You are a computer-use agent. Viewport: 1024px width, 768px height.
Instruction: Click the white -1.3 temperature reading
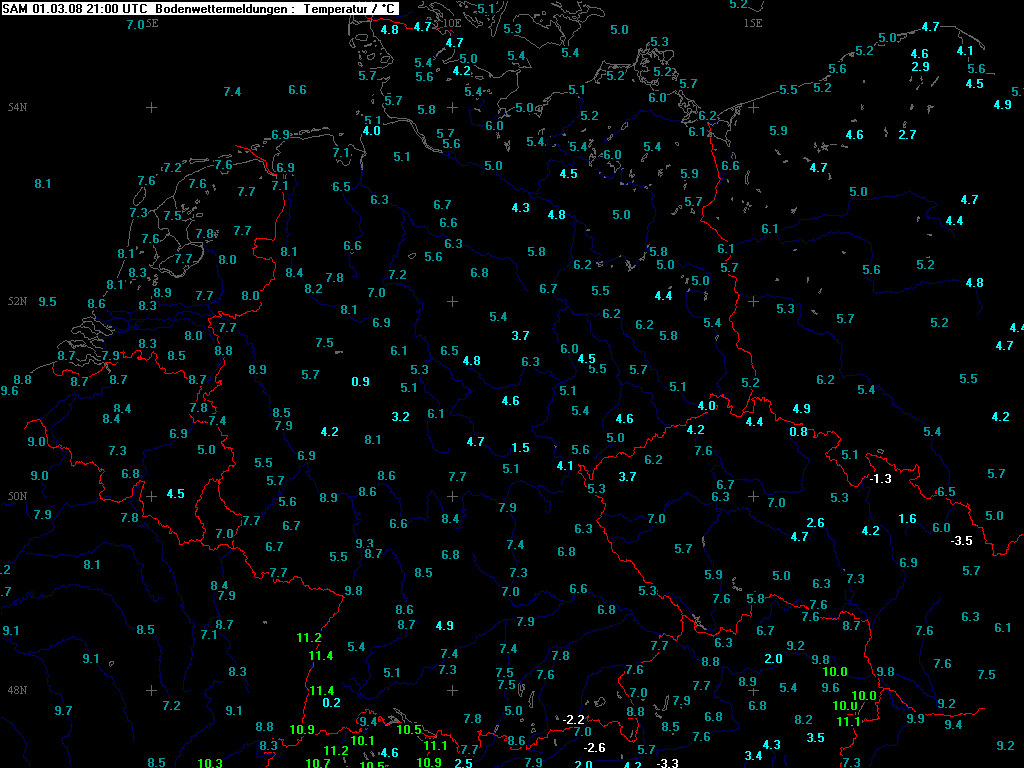[x=881, y=479]
